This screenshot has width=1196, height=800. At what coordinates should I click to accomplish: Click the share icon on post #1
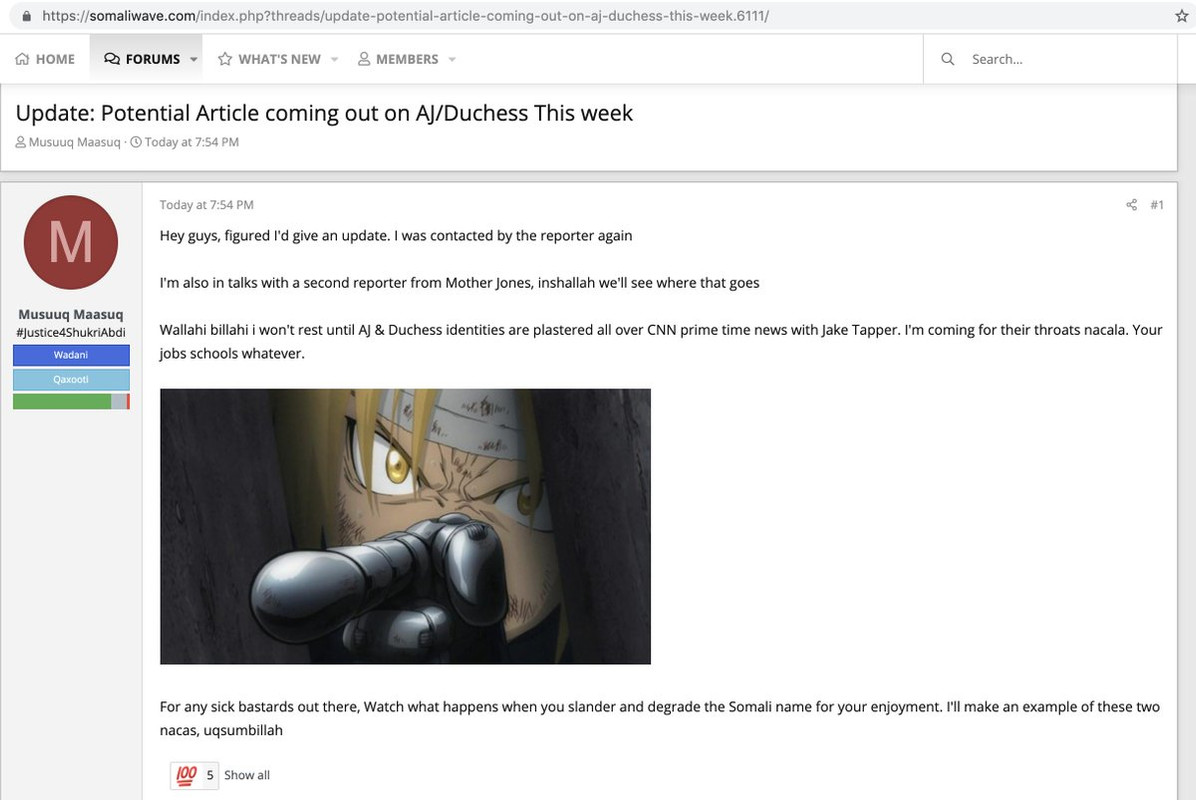1131,204
